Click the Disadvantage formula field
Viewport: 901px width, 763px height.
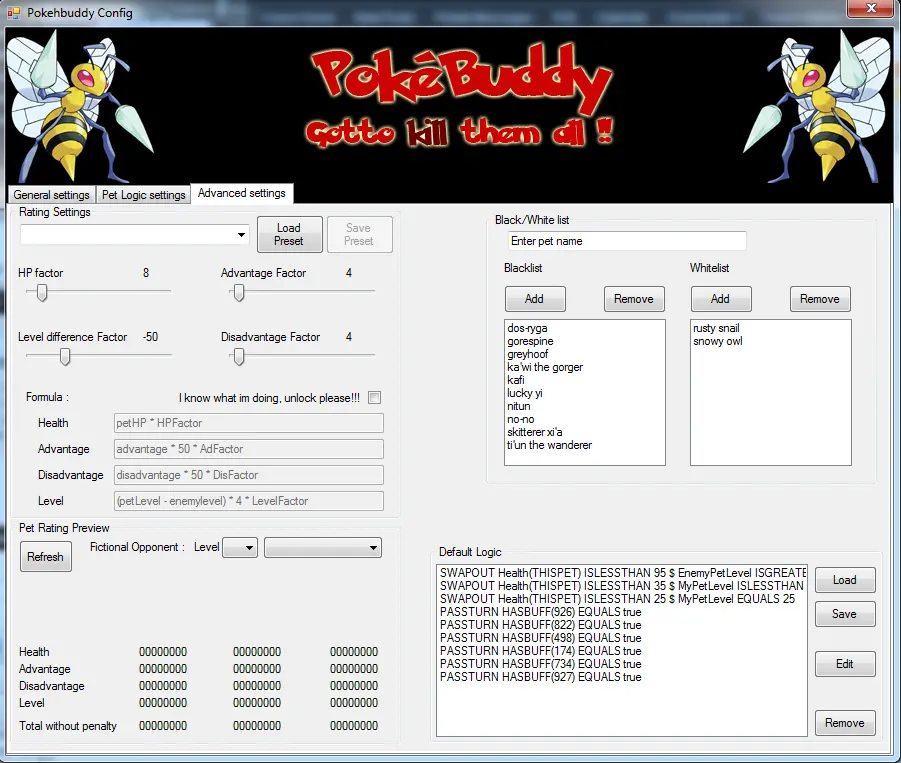coord(249,475)
